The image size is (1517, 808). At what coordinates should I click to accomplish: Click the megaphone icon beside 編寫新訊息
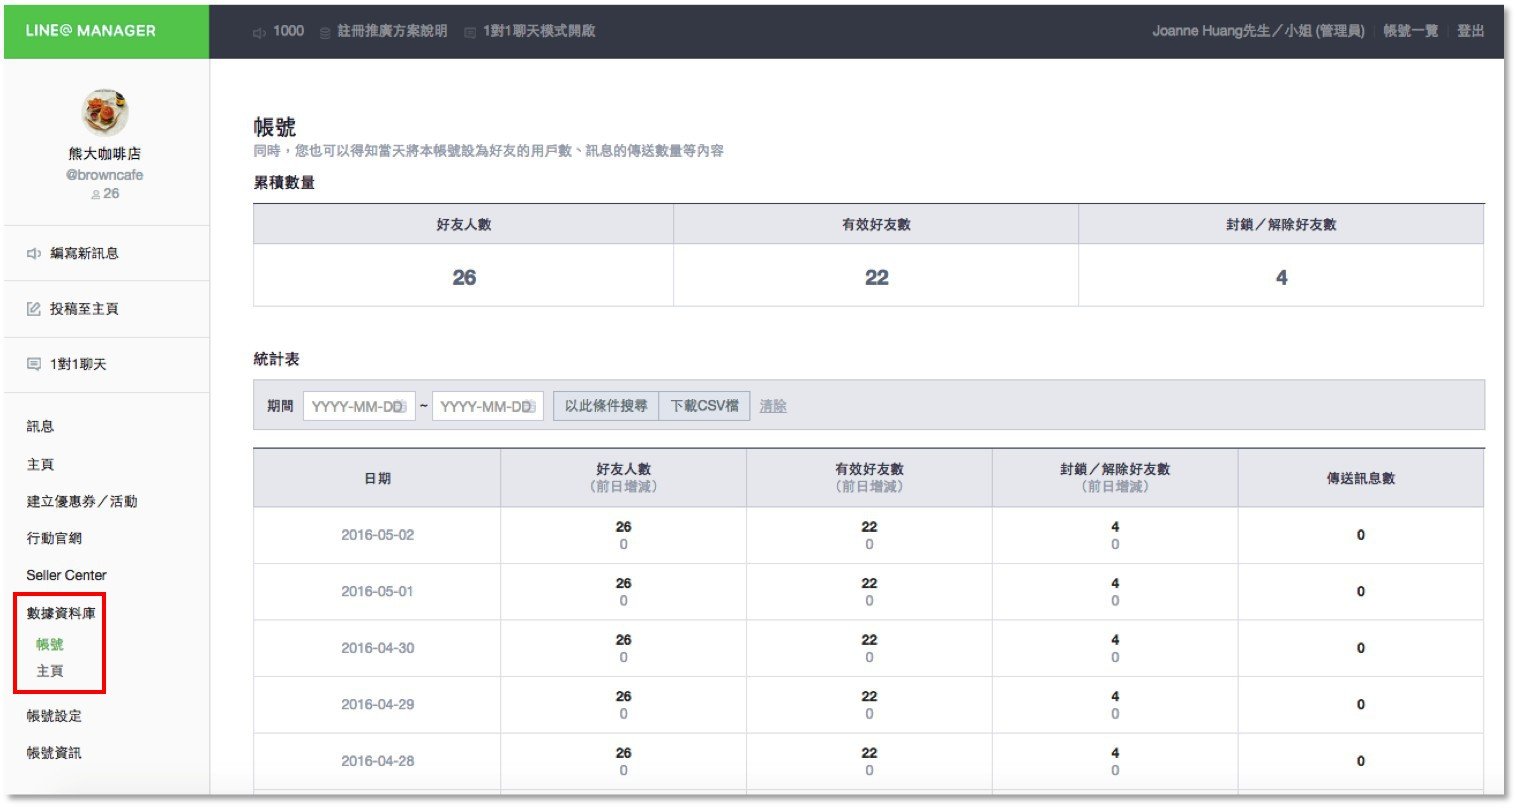tap(33, 254)
